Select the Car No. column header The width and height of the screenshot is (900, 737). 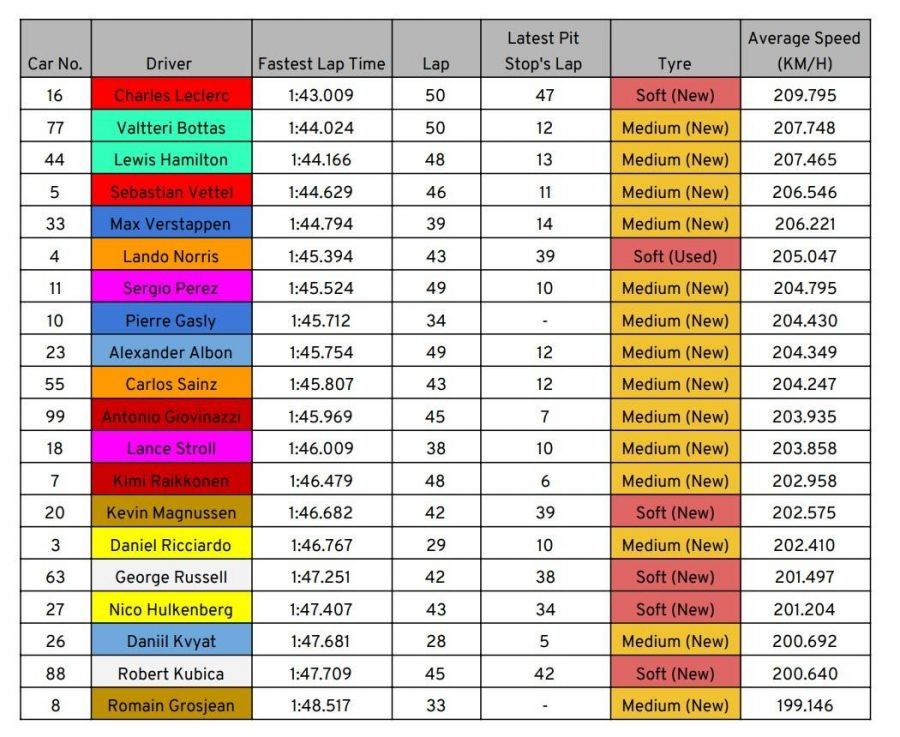[55, 50]
